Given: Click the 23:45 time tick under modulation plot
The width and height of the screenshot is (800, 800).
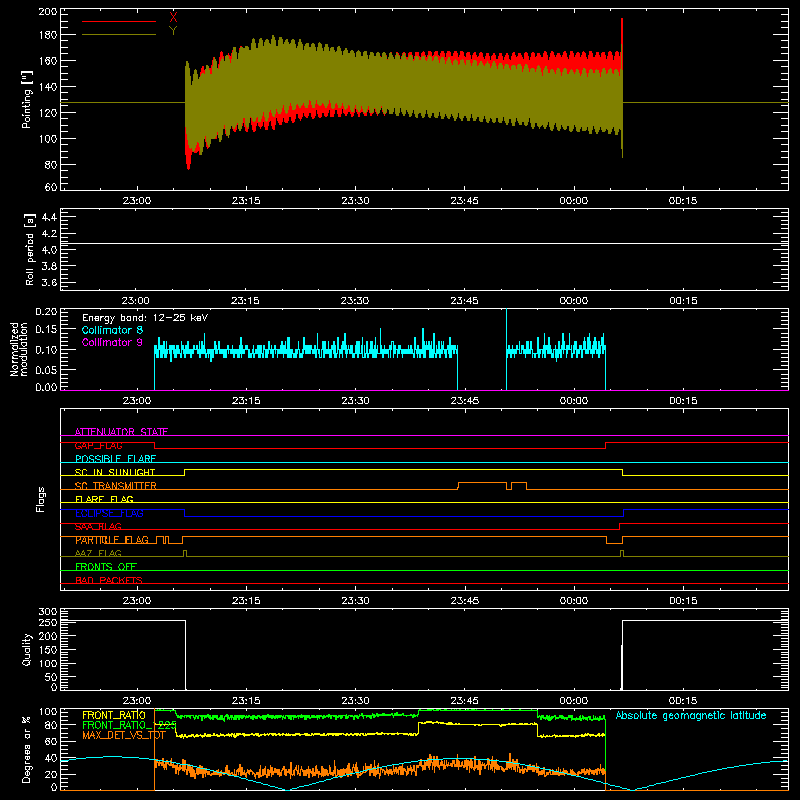Looking at the screenshot, I should click(464, 401).
